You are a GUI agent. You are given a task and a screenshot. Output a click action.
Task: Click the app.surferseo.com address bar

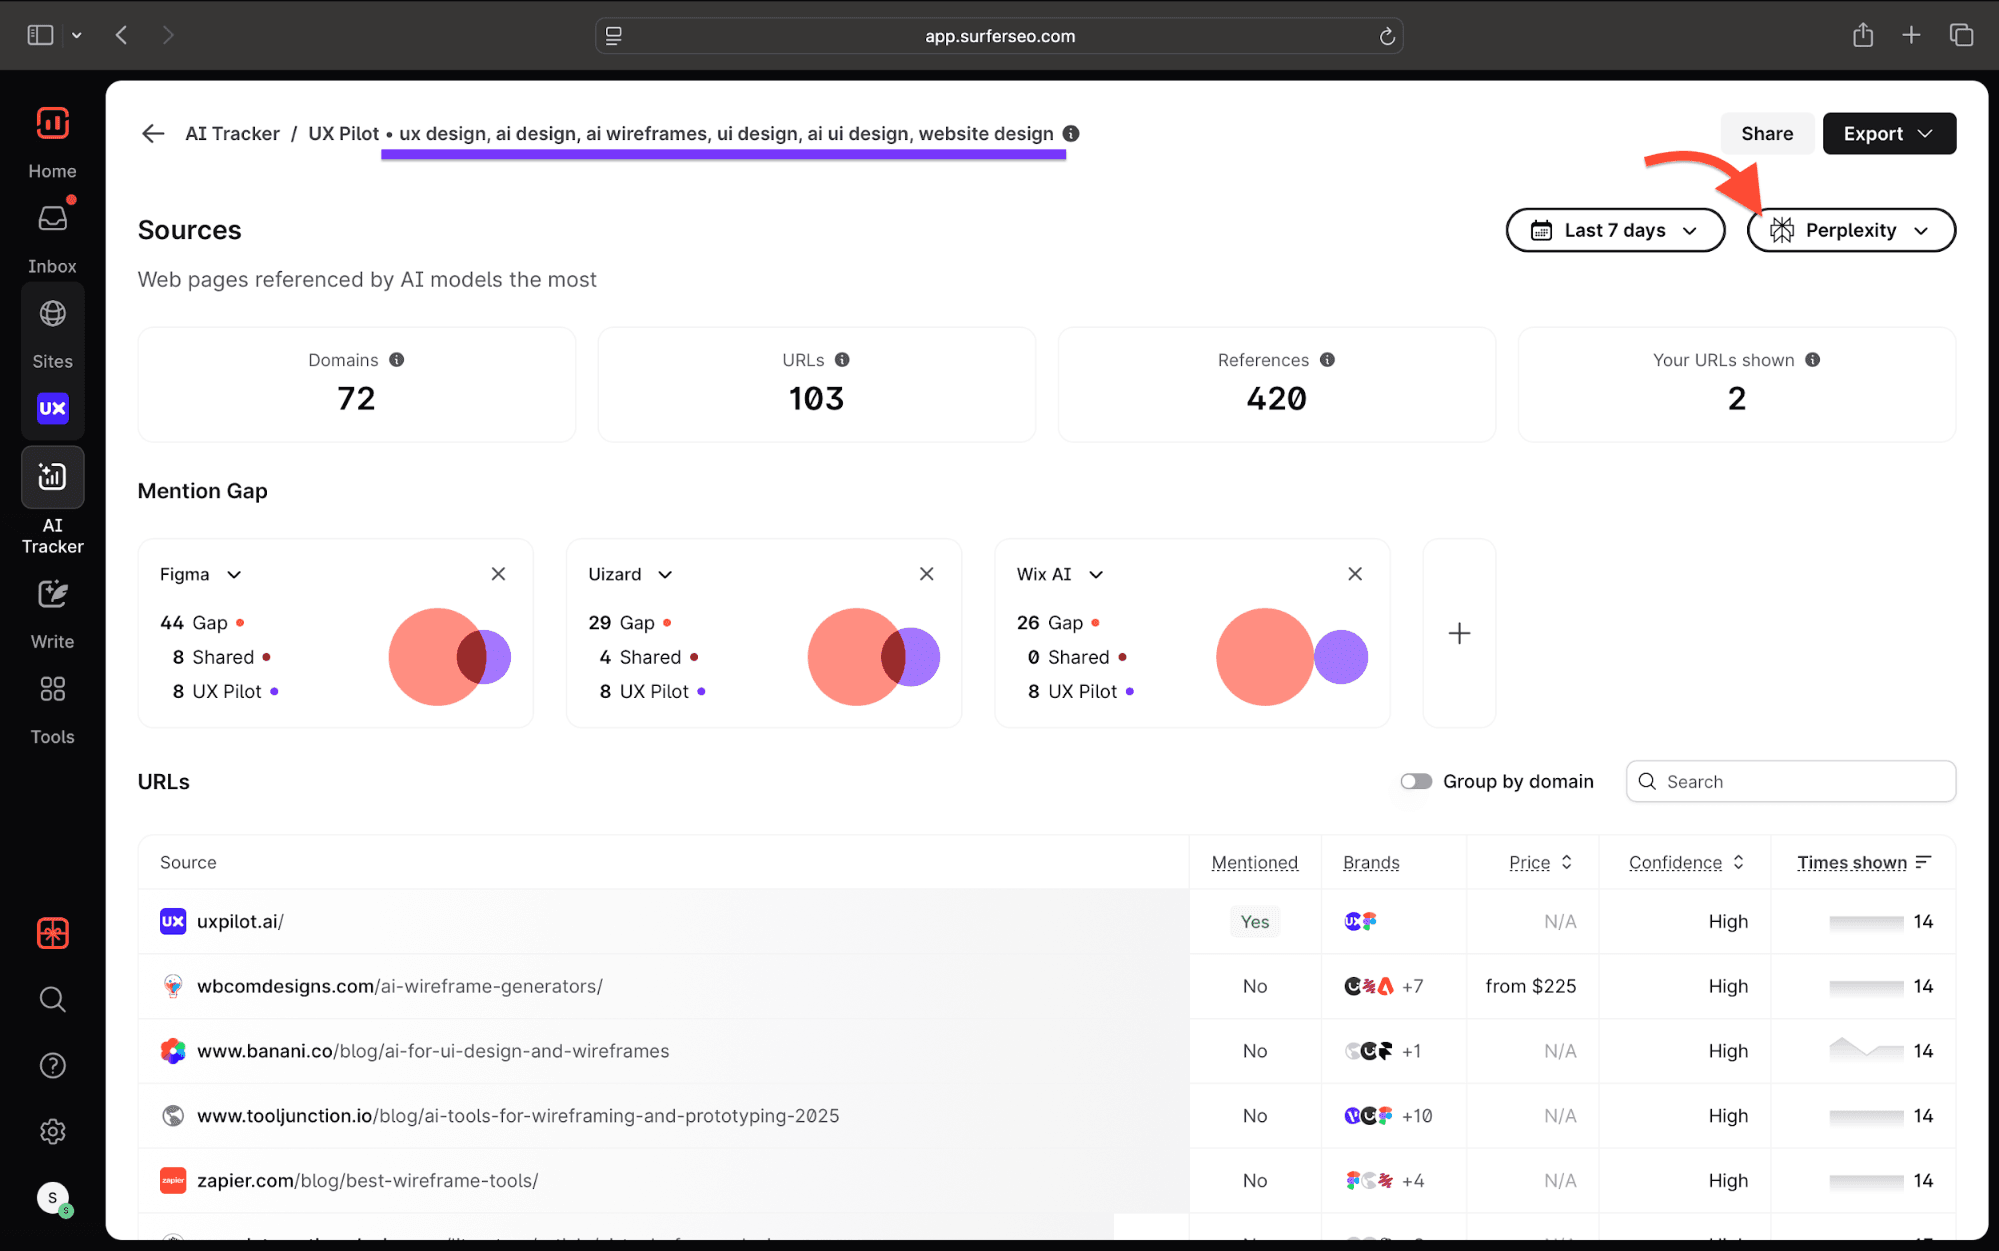(x=999, y=36)
